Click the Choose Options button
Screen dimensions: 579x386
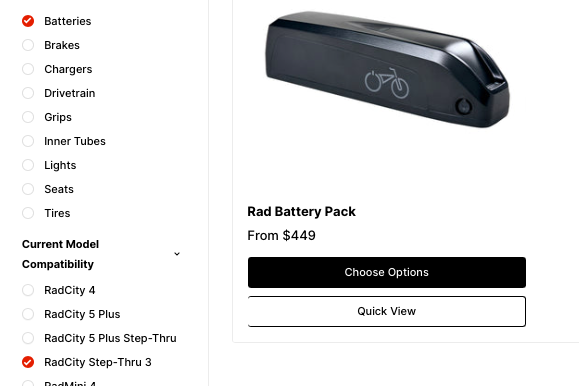[x=387, y=272]
